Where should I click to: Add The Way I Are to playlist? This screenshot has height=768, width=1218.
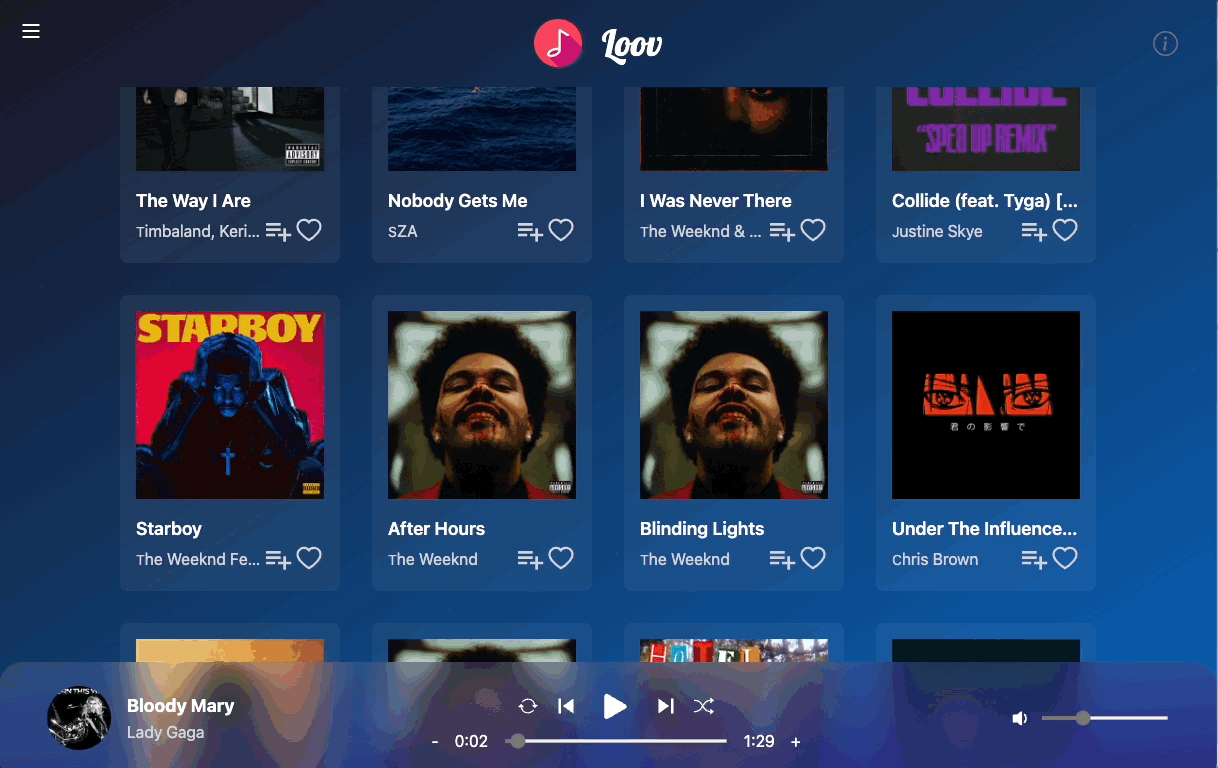pos(278,232)
